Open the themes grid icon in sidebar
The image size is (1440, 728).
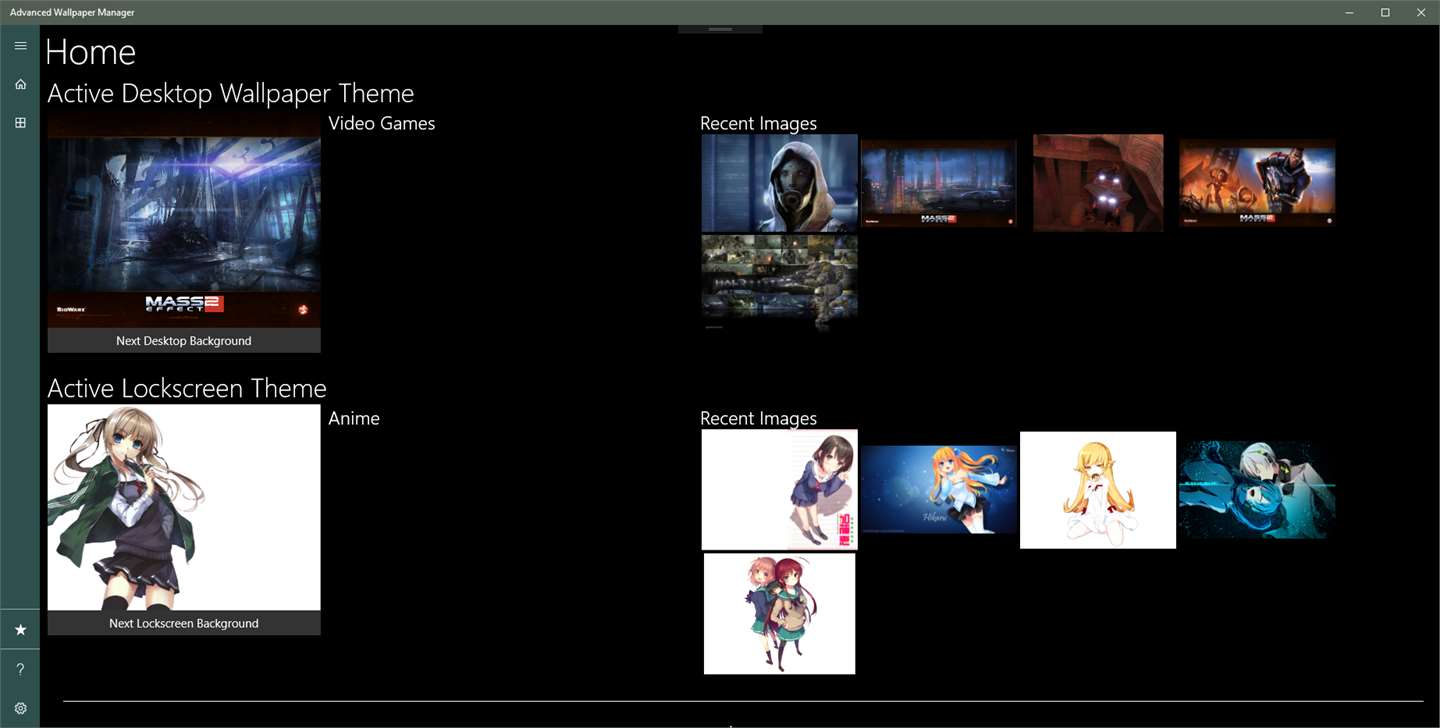click(x=20, y=123)
